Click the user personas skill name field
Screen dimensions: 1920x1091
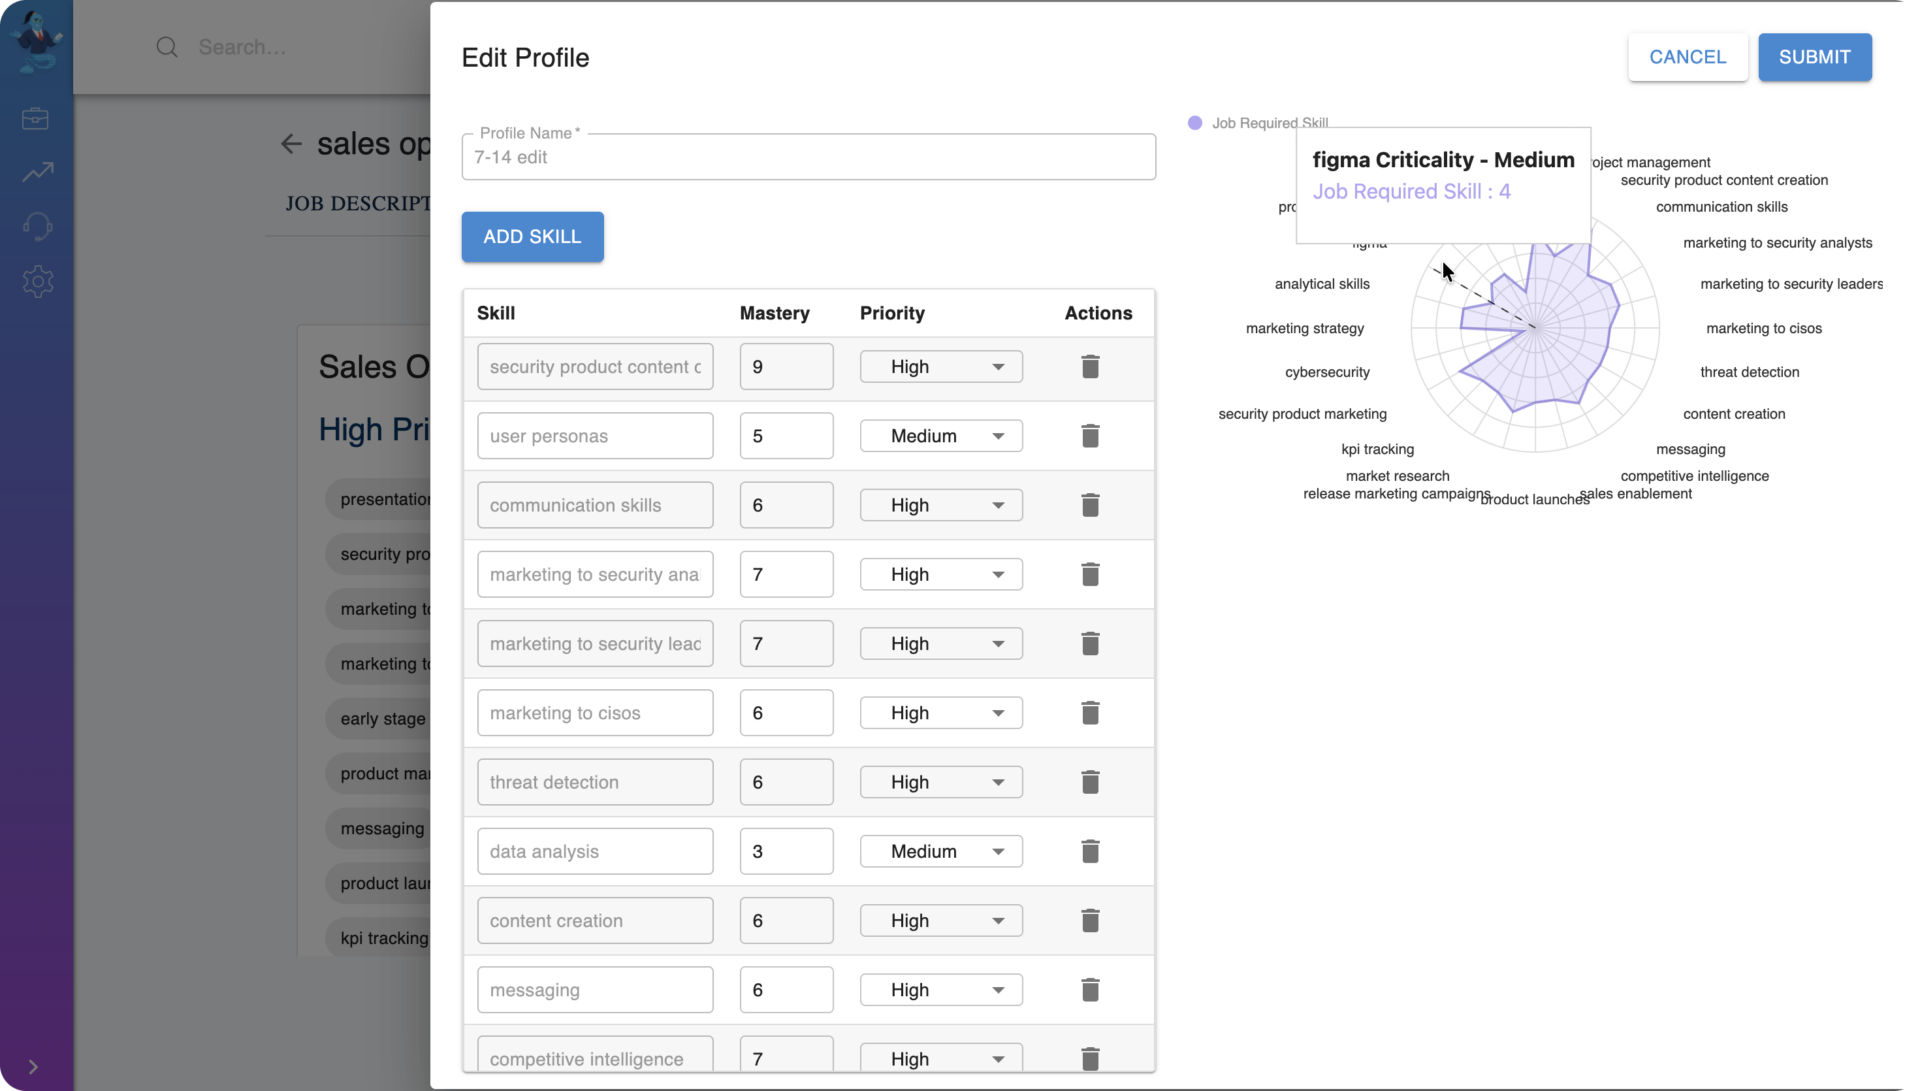click(x=595, y=436)
